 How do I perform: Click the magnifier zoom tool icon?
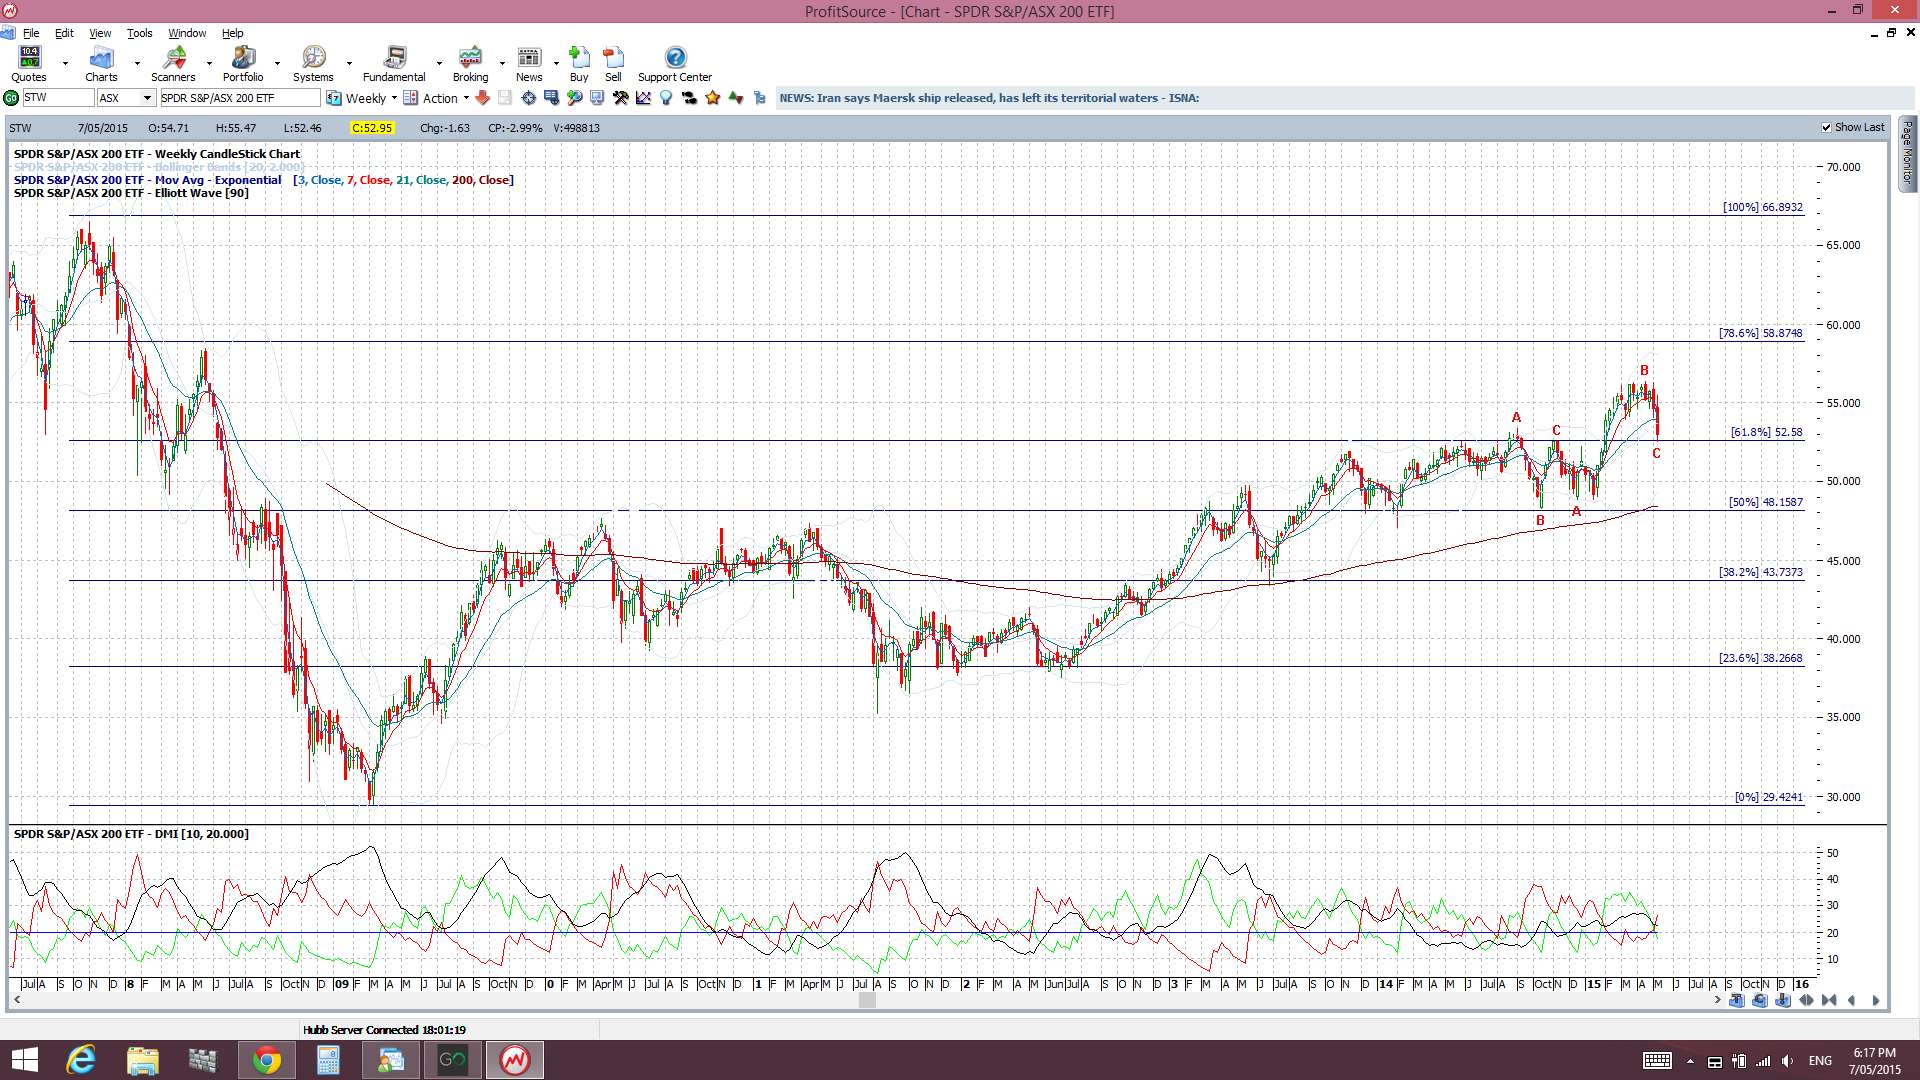pos(574,98)
